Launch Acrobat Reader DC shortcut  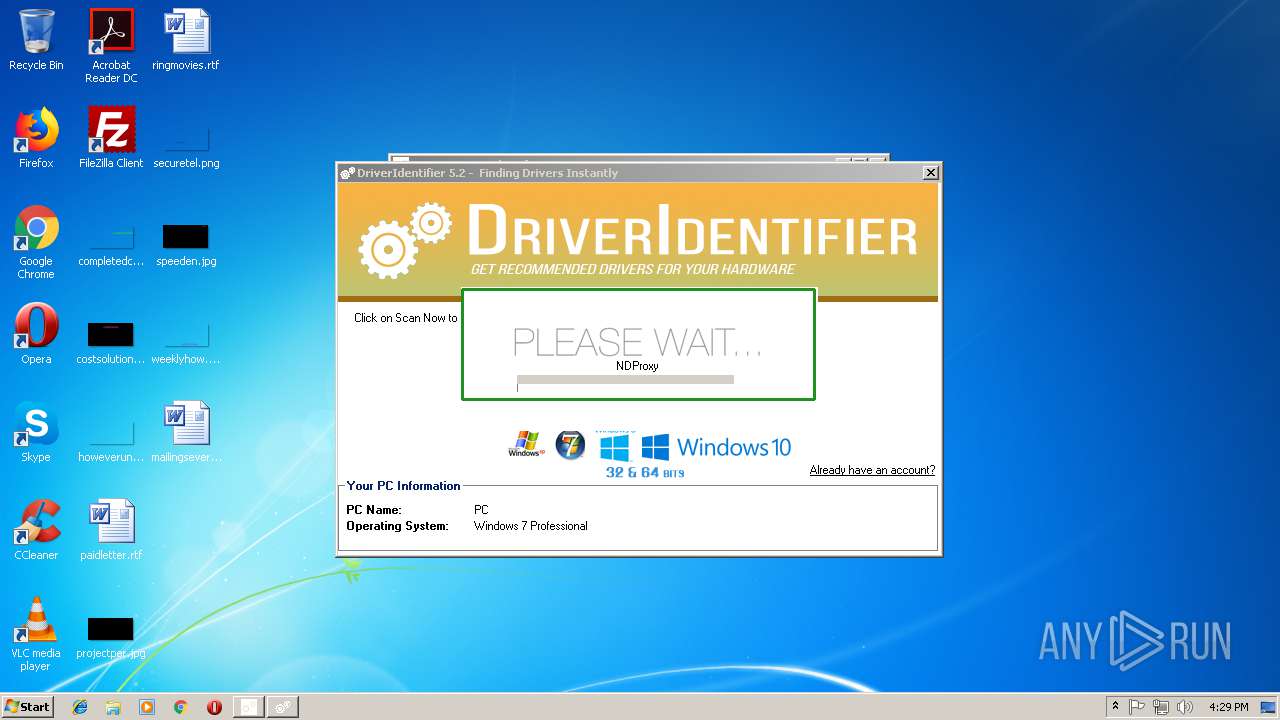111,46
